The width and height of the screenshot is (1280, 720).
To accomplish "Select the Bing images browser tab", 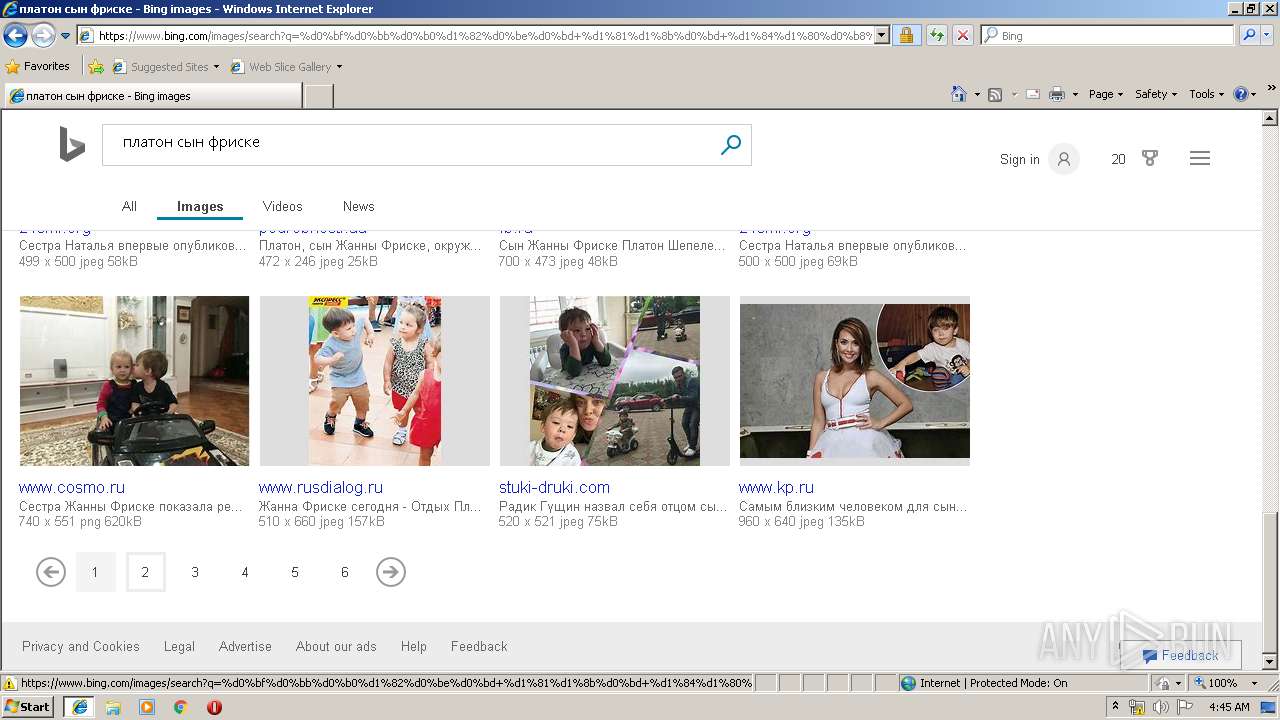I will tap(152, 96).
